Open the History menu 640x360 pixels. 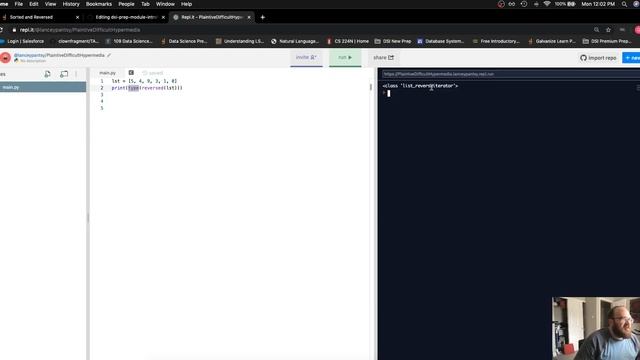(x=71, y=4)
